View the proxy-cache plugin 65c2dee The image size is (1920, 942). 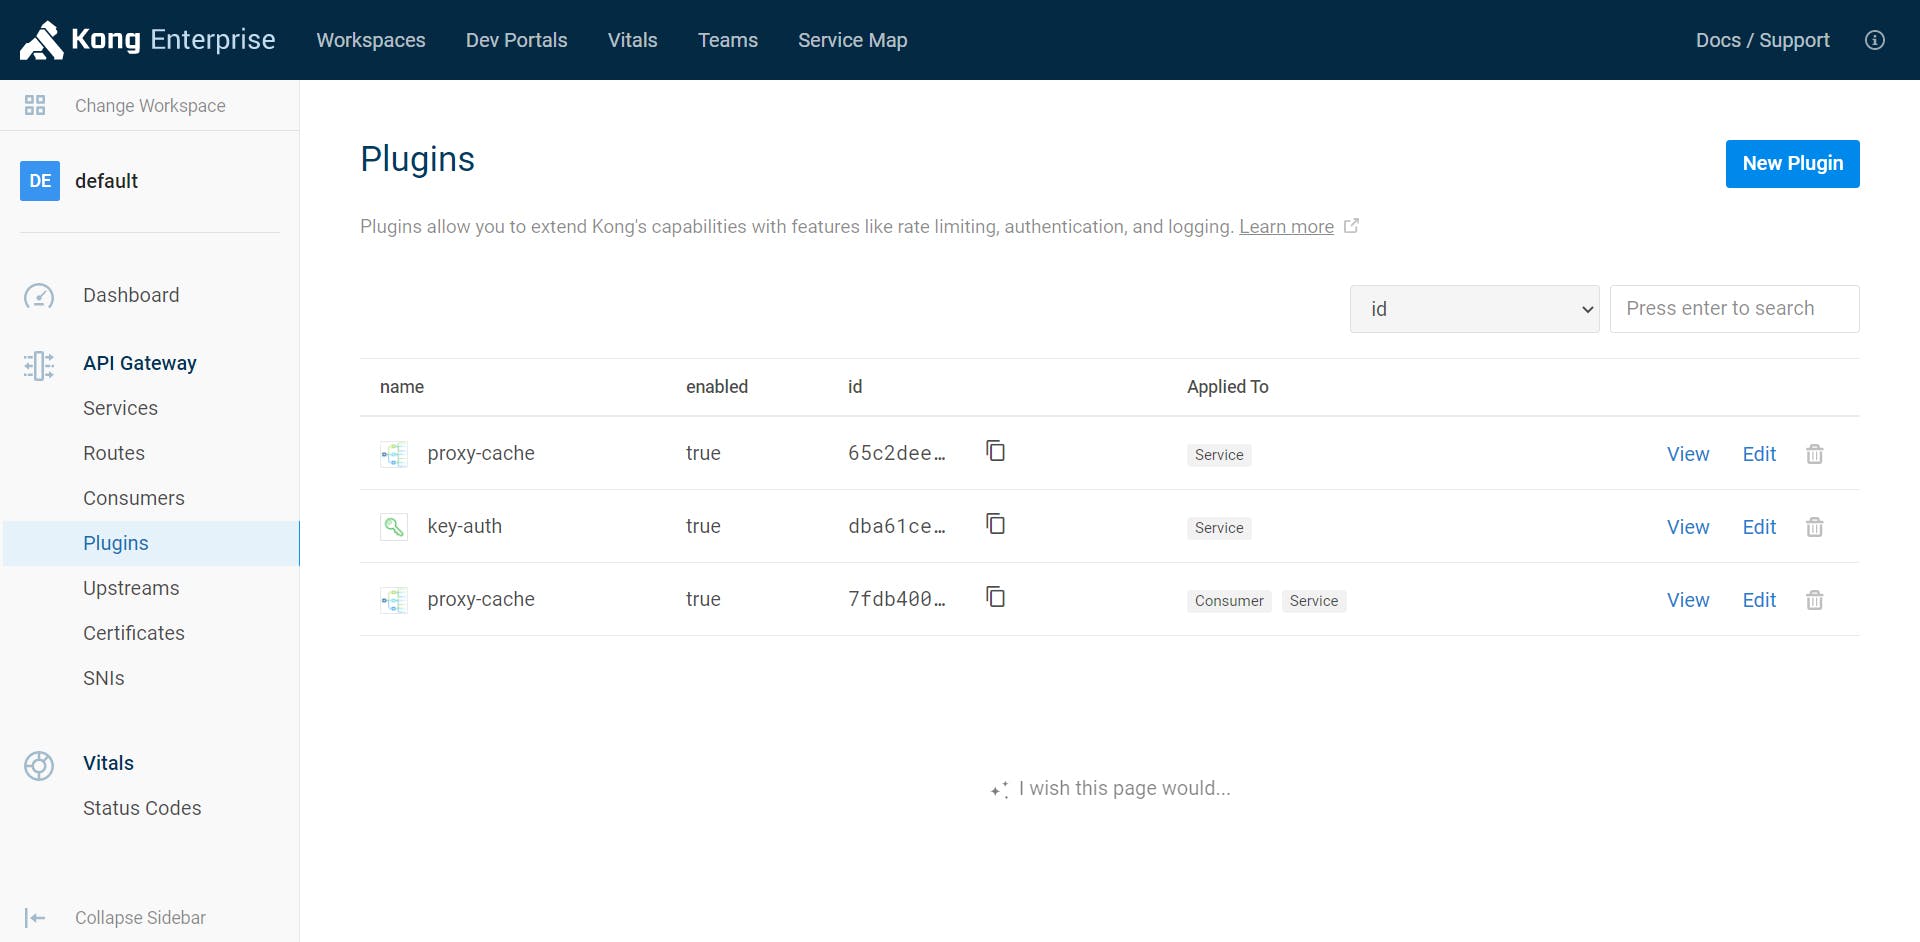pos(1688,454)
